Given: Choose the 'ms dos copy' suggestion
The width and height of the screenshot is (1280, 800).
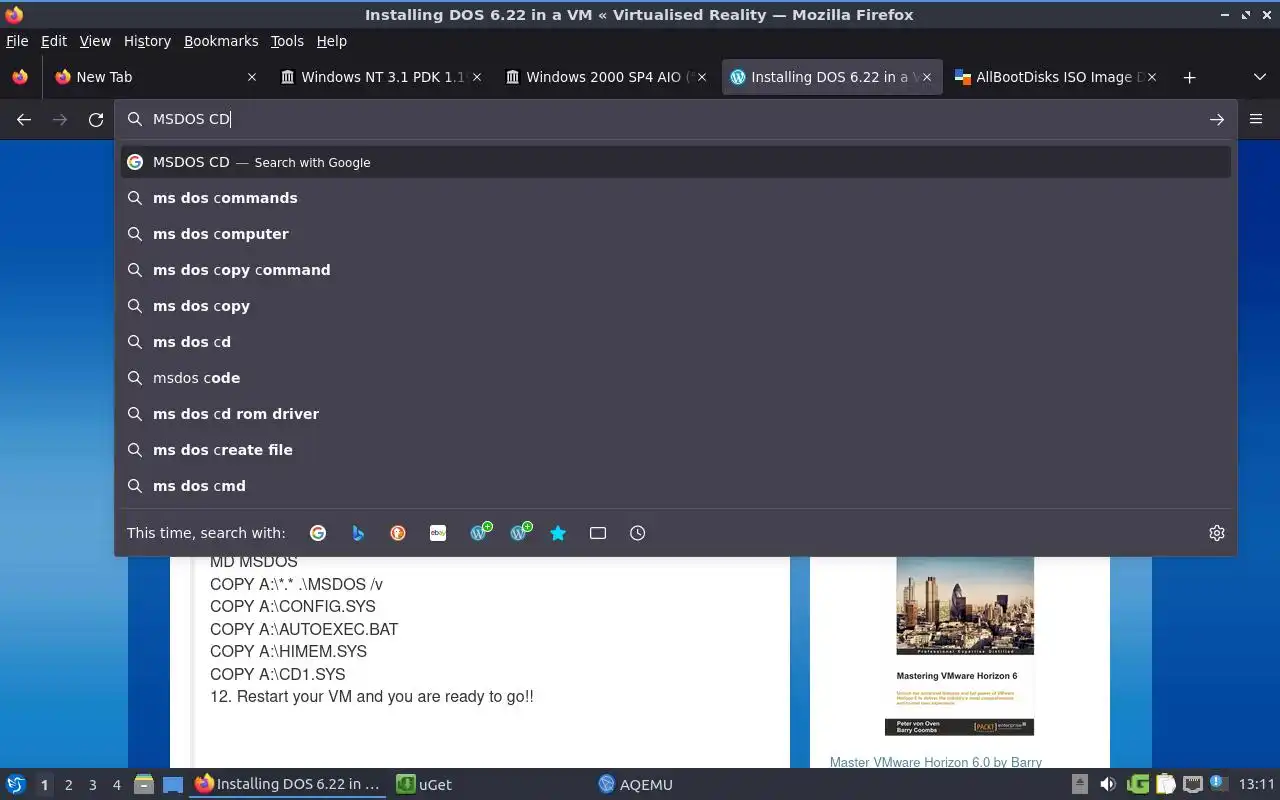Looking at the screenshot, I should pyautogui.click(x=675, y=306).
